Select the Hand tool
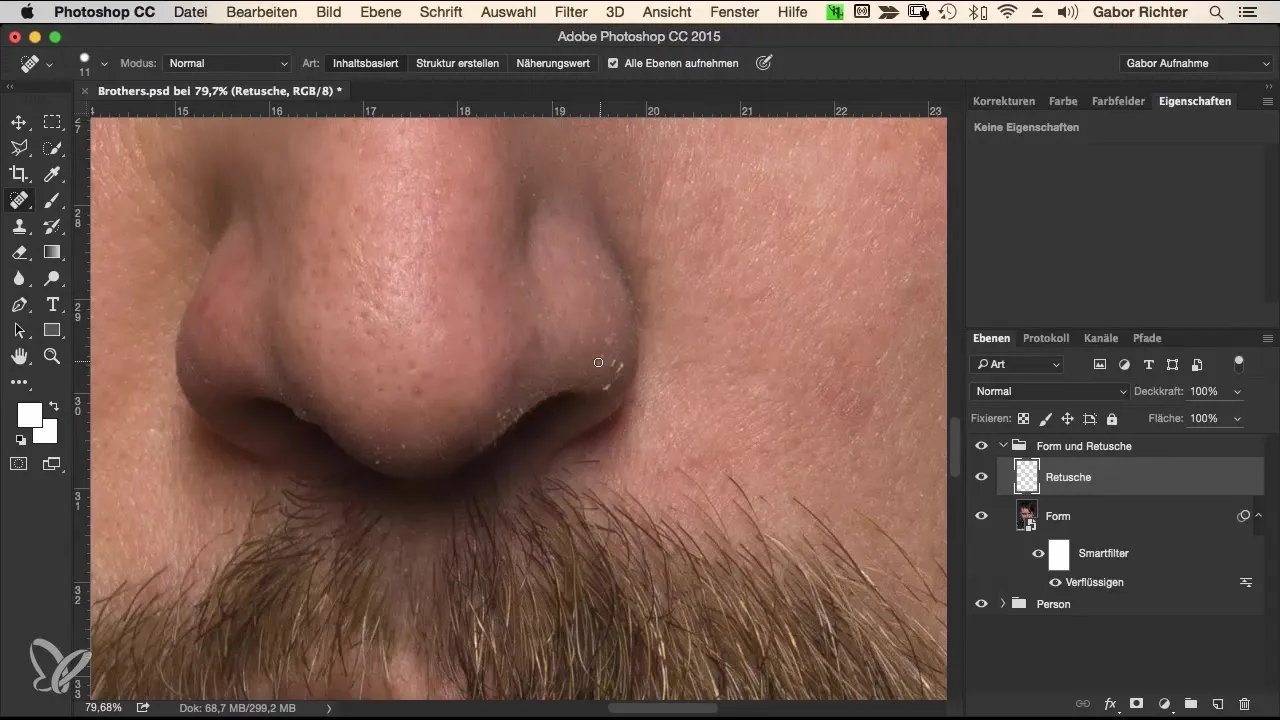 click(19, 356)
